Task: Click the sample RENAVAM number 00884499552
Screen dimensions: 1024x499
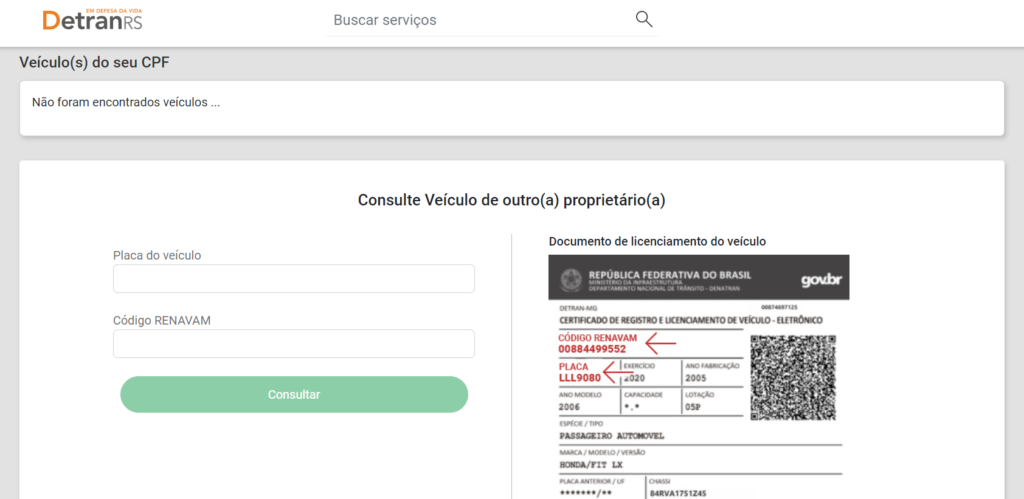Action: (592, 349)
